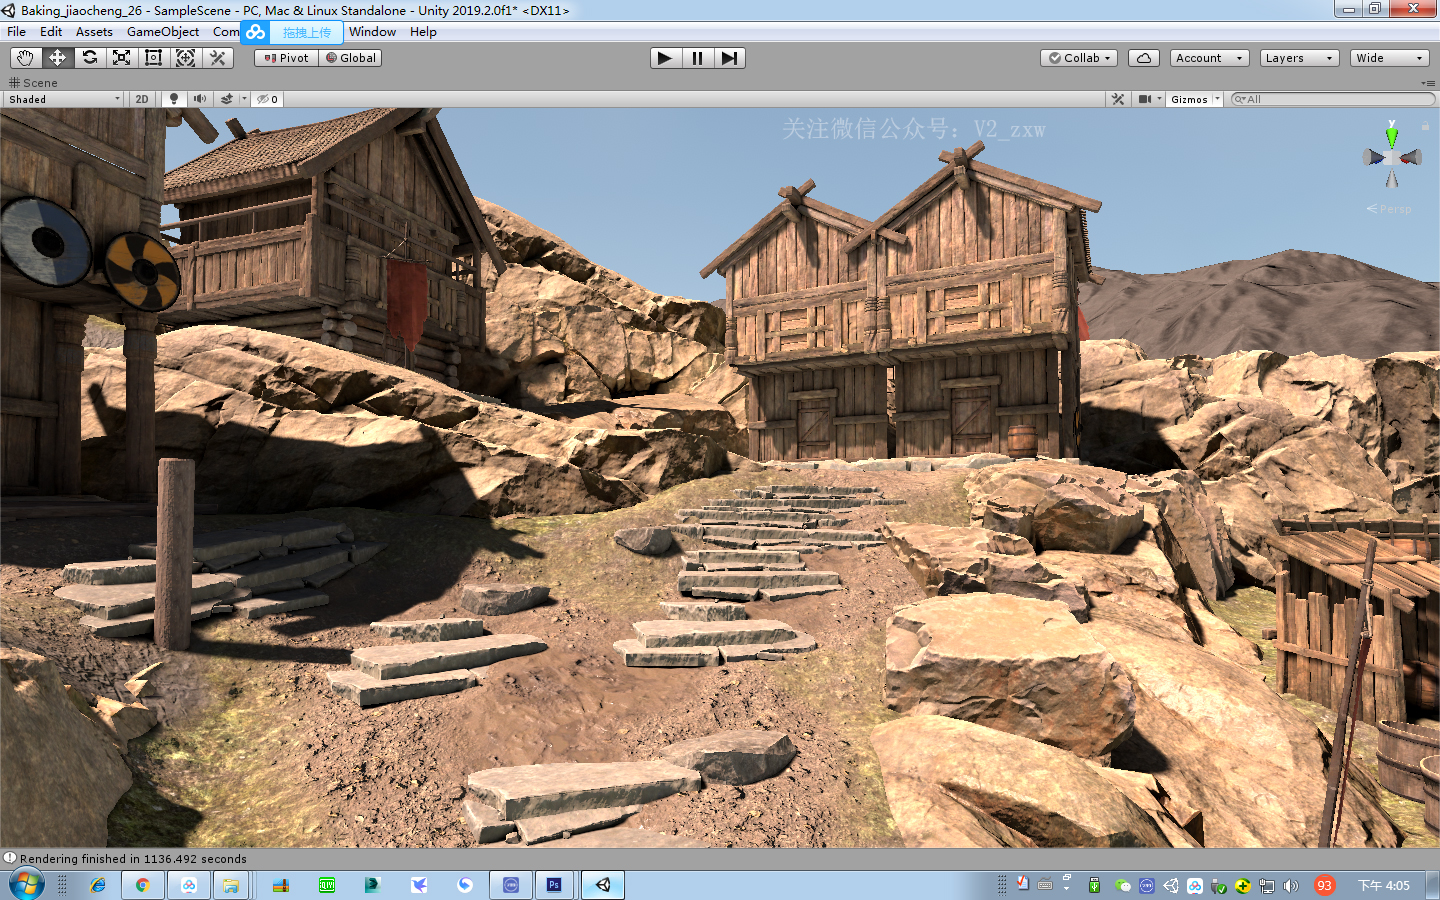
Task: Select the Hand tool
Action: click(x=25, y=58)
